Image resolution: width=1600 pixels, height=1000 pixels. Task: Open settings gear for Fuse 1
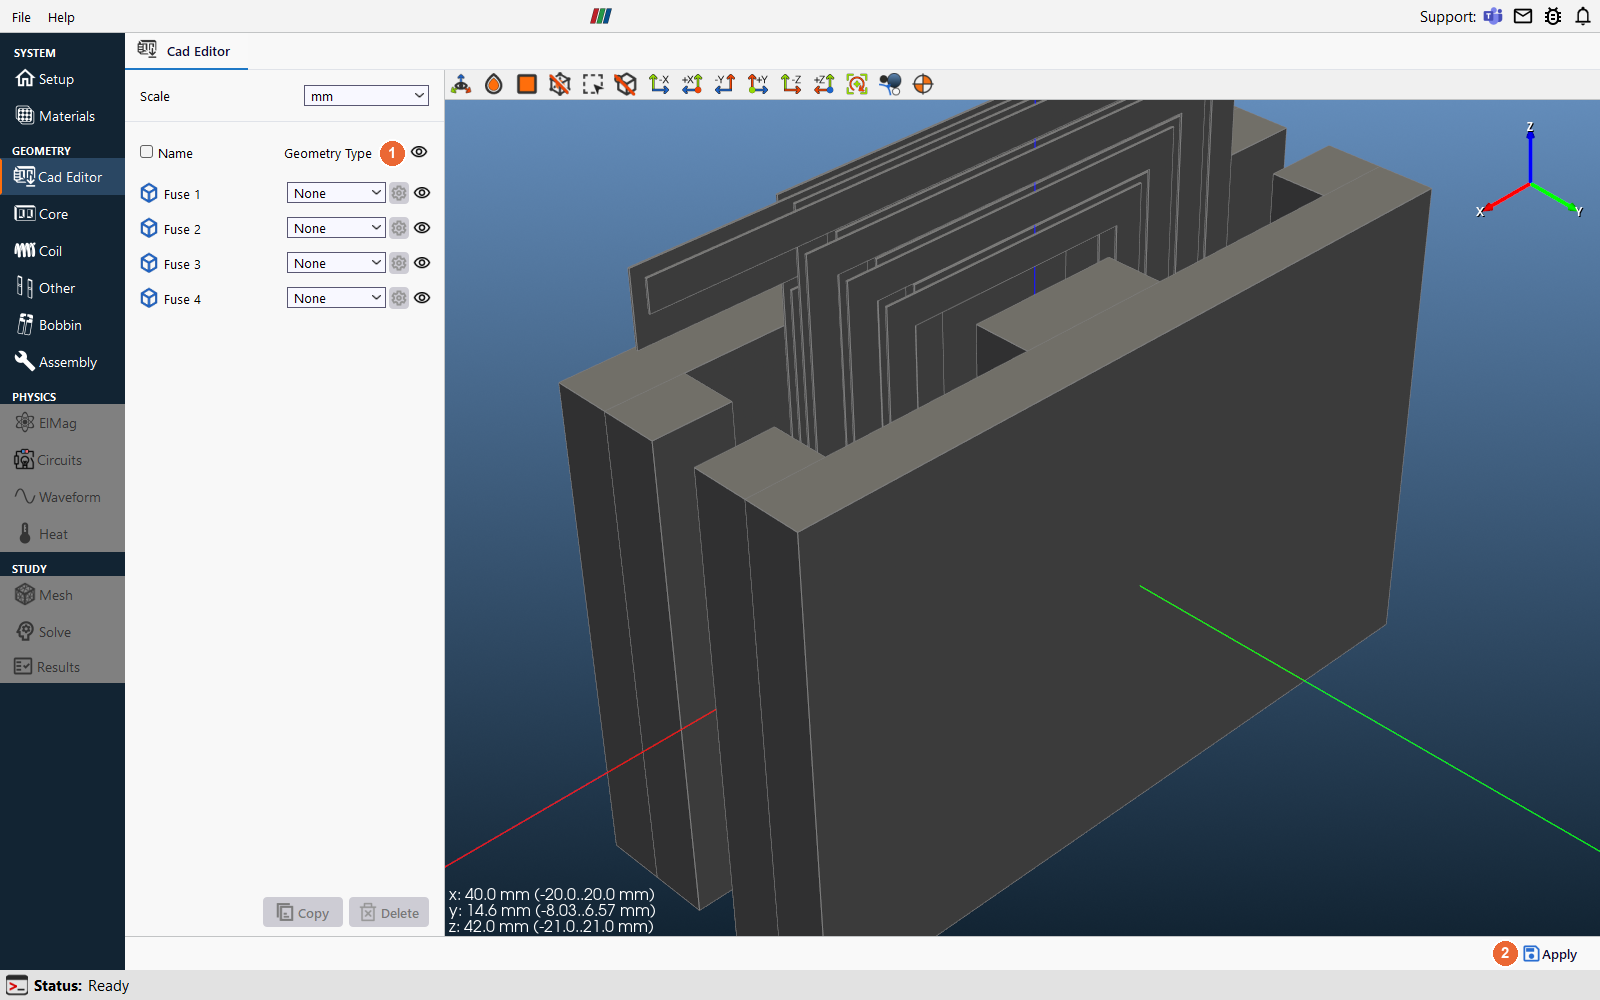click(x=399, y=193)
